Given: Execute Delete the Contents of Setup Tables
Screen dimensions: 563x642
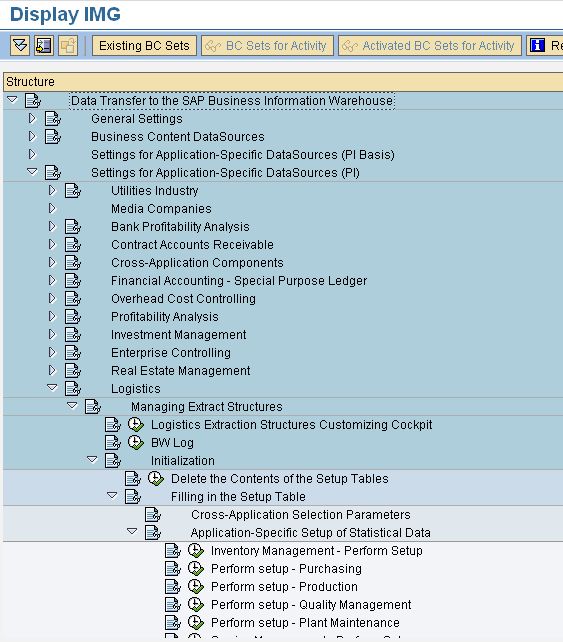Looking at the screenshot, I should tap(156, 479).
